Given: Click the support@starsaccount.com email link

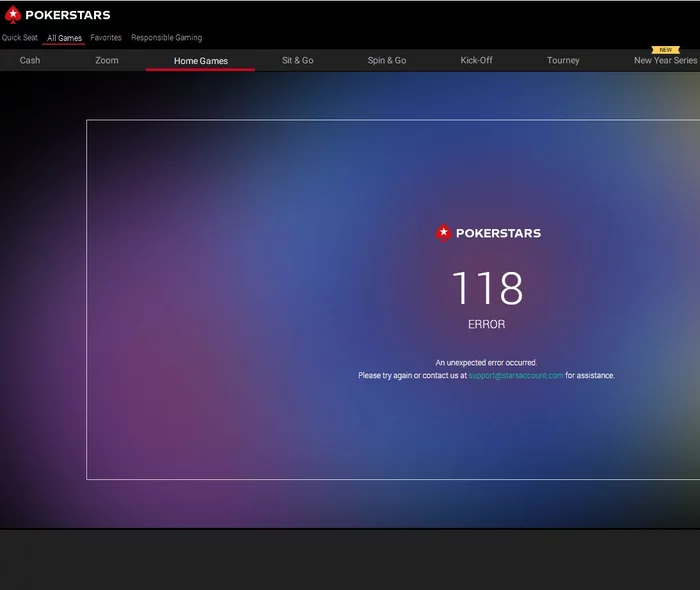Looking at the screenshot, I should (x=516, y=375).
